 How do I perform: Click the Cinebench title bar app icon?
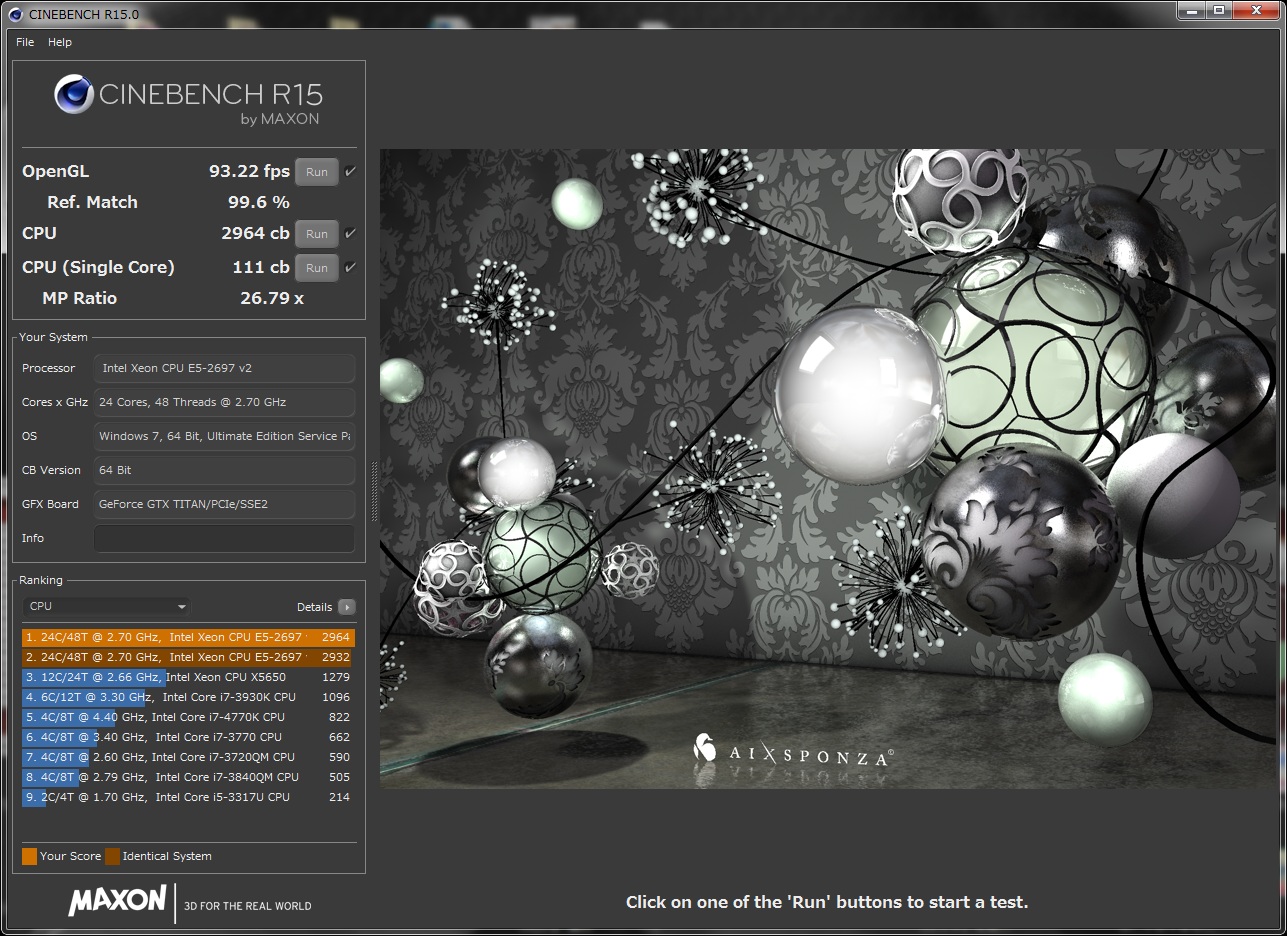click(x=14, y=14)
